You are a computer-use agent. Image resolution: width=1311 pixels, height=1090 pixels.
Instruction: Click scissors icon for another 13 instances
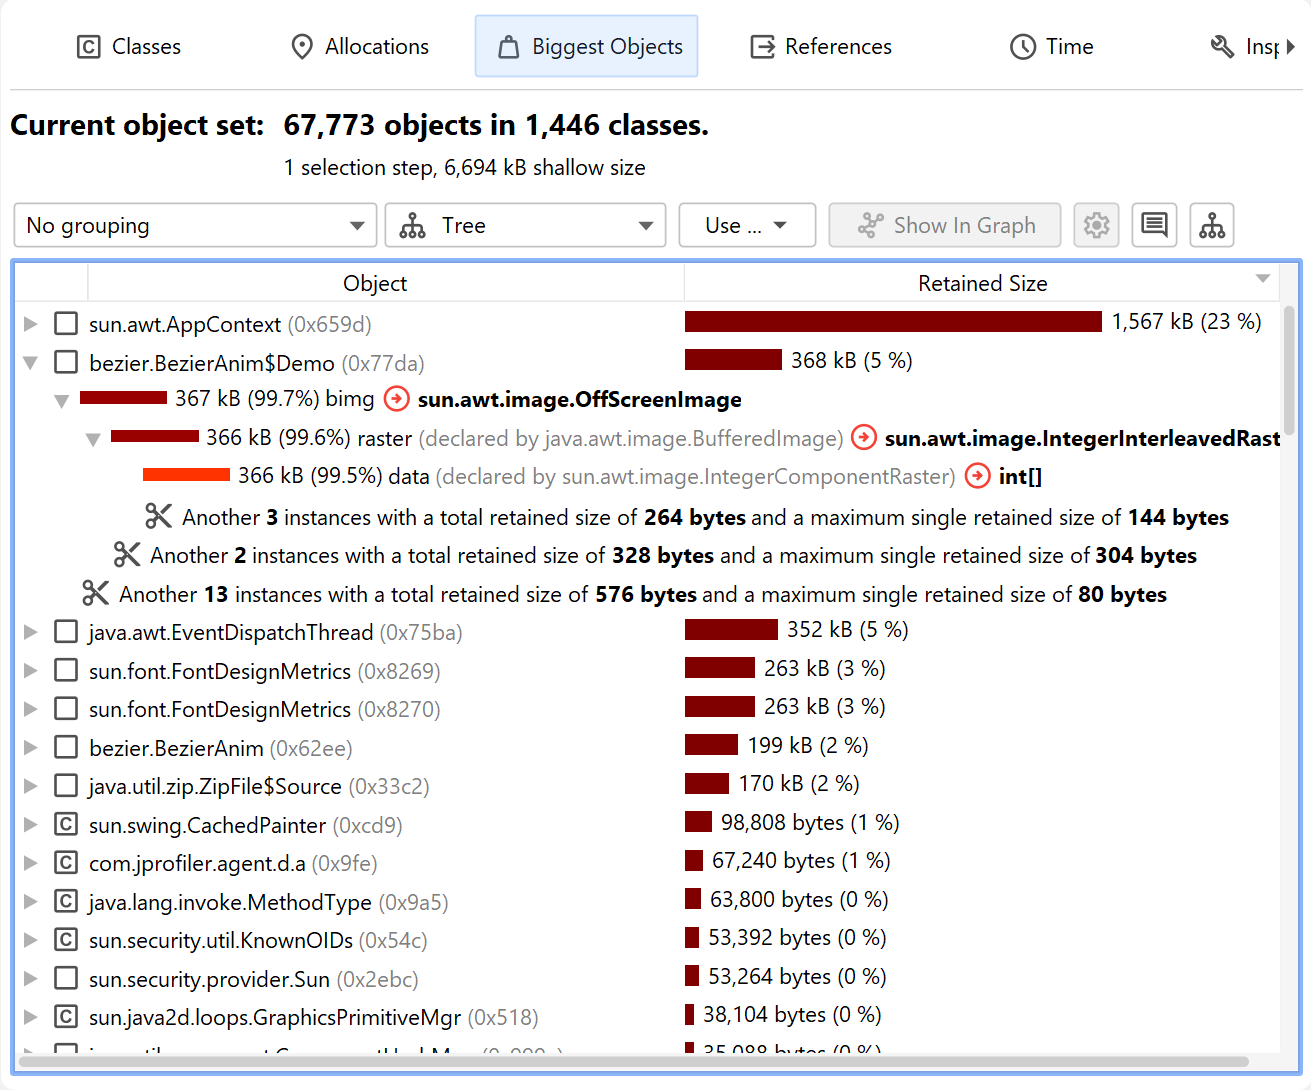tap(96, 594)
